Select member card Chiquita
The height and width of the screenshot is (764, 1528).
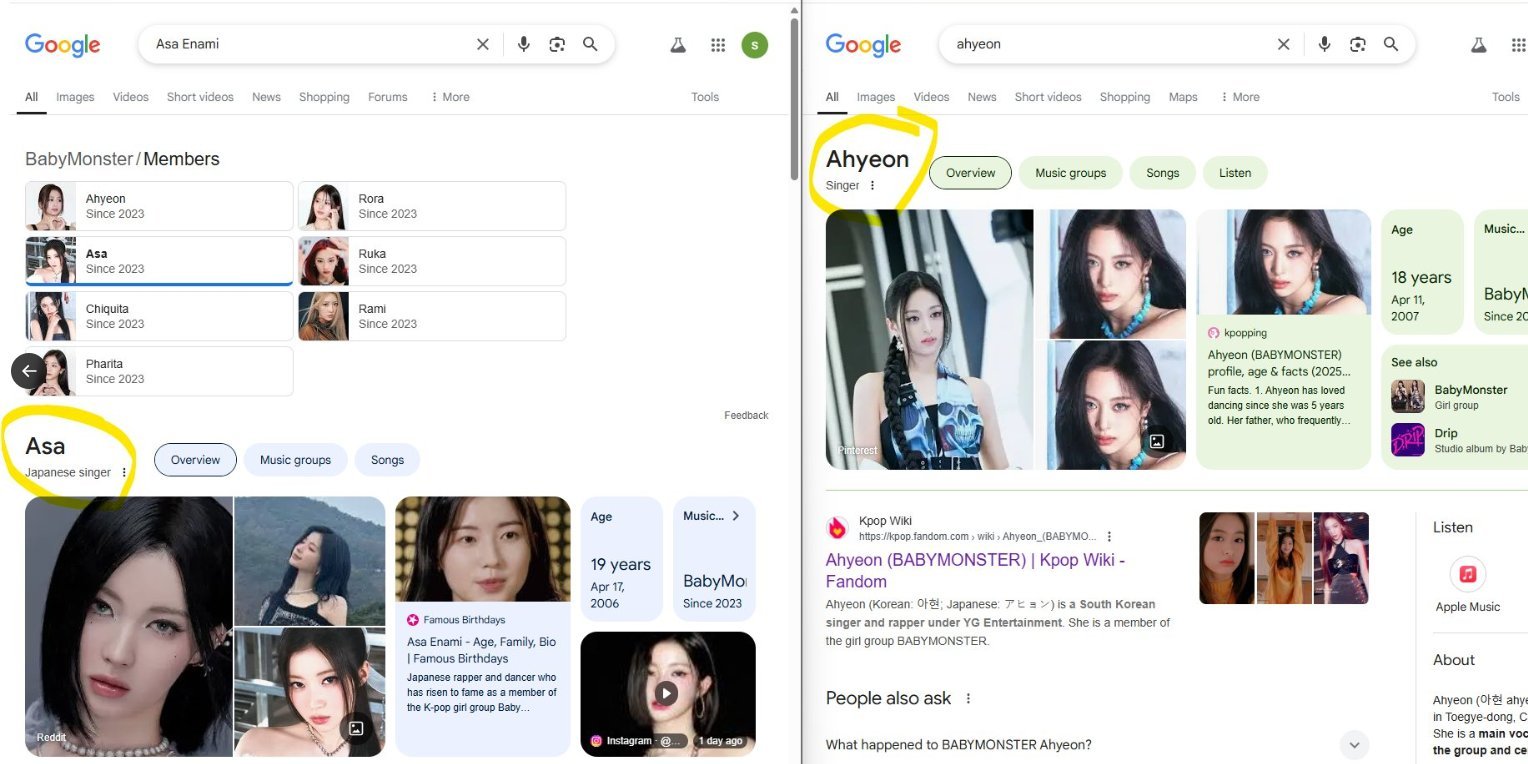click(x=159, y=316)
